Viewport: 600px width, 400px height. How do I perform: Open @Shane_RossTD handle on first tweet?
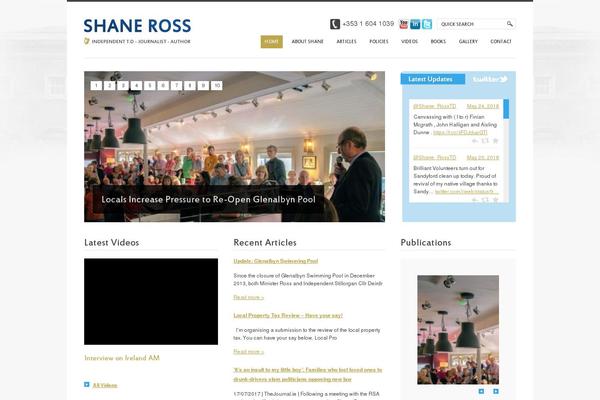434,106
